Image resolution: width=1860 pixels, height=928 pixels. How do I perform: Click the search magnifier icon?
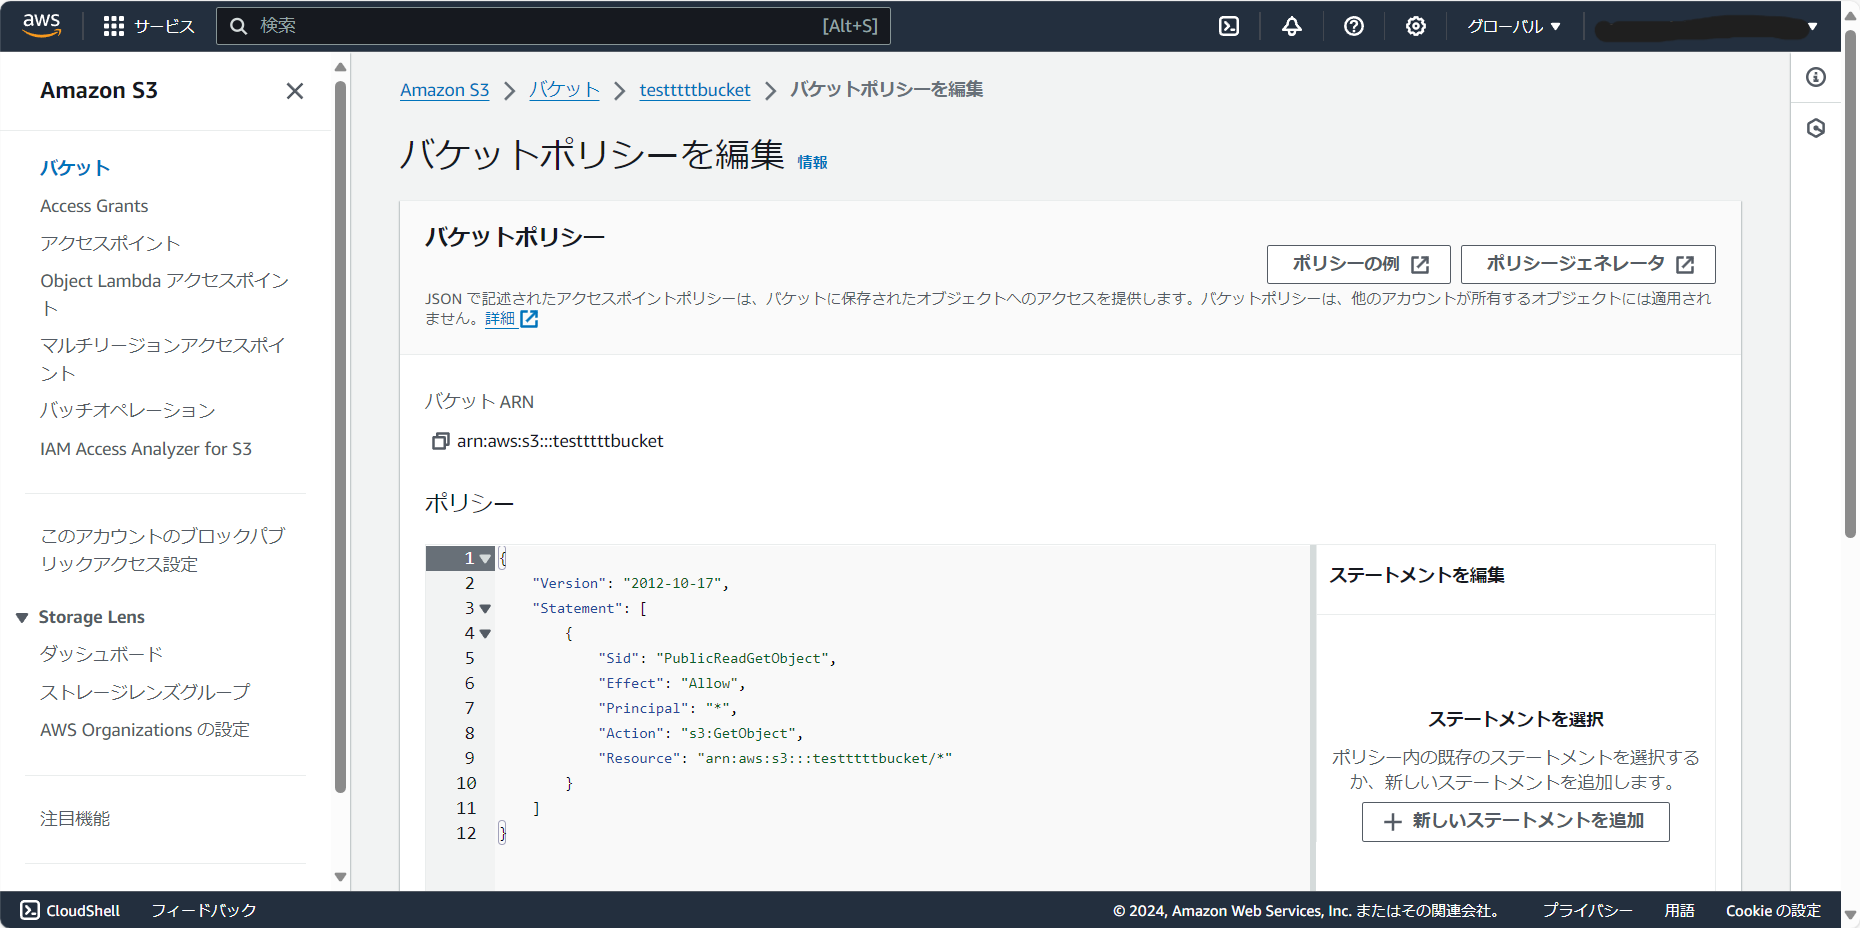click(x=238, y=26)
